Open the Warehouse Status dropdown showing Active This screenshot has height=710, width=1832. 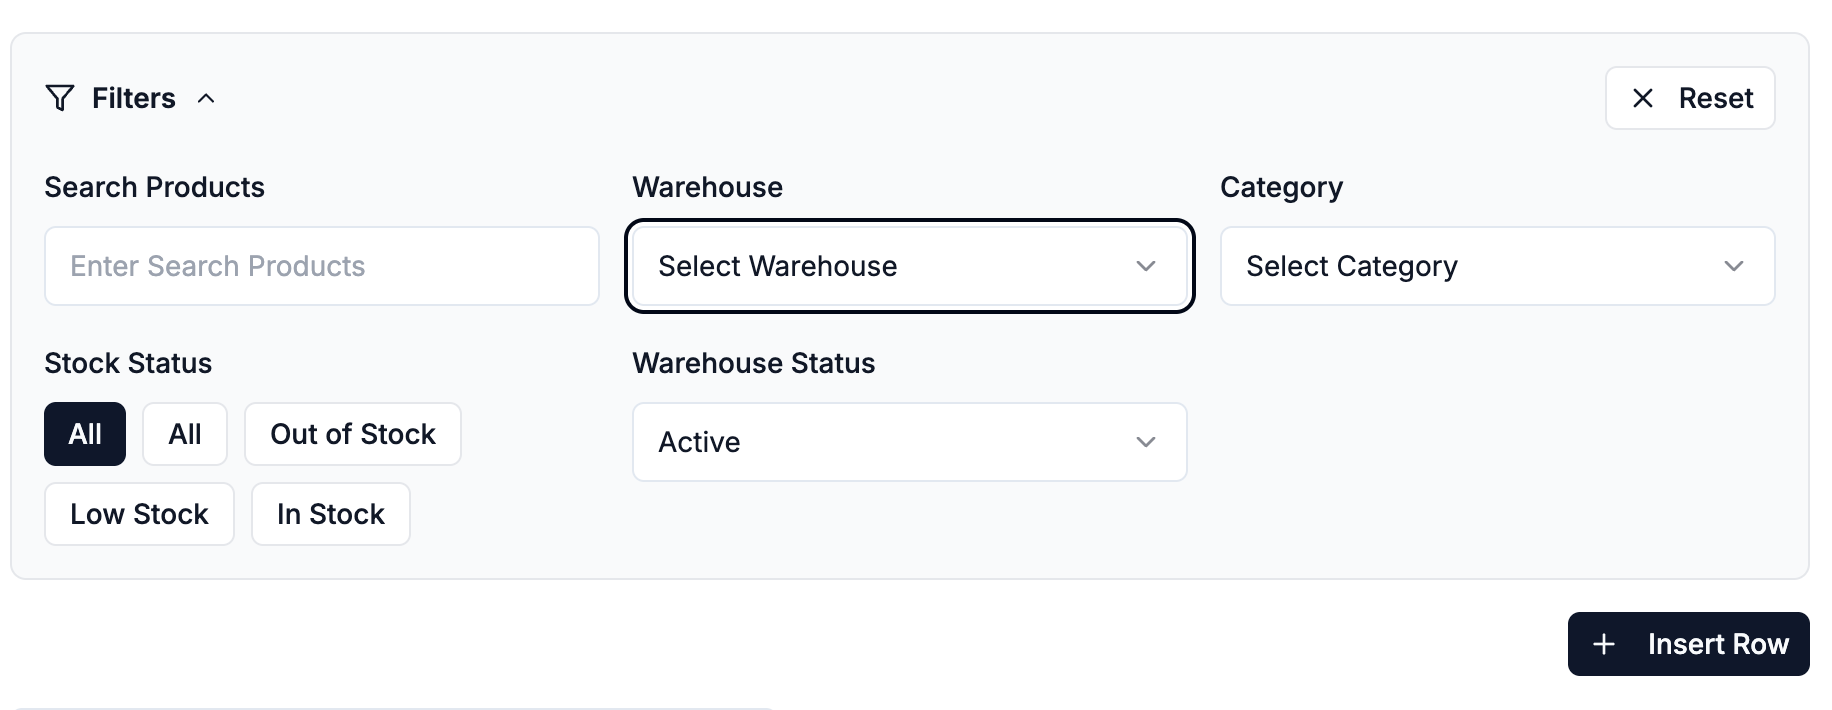coord(908,442)
